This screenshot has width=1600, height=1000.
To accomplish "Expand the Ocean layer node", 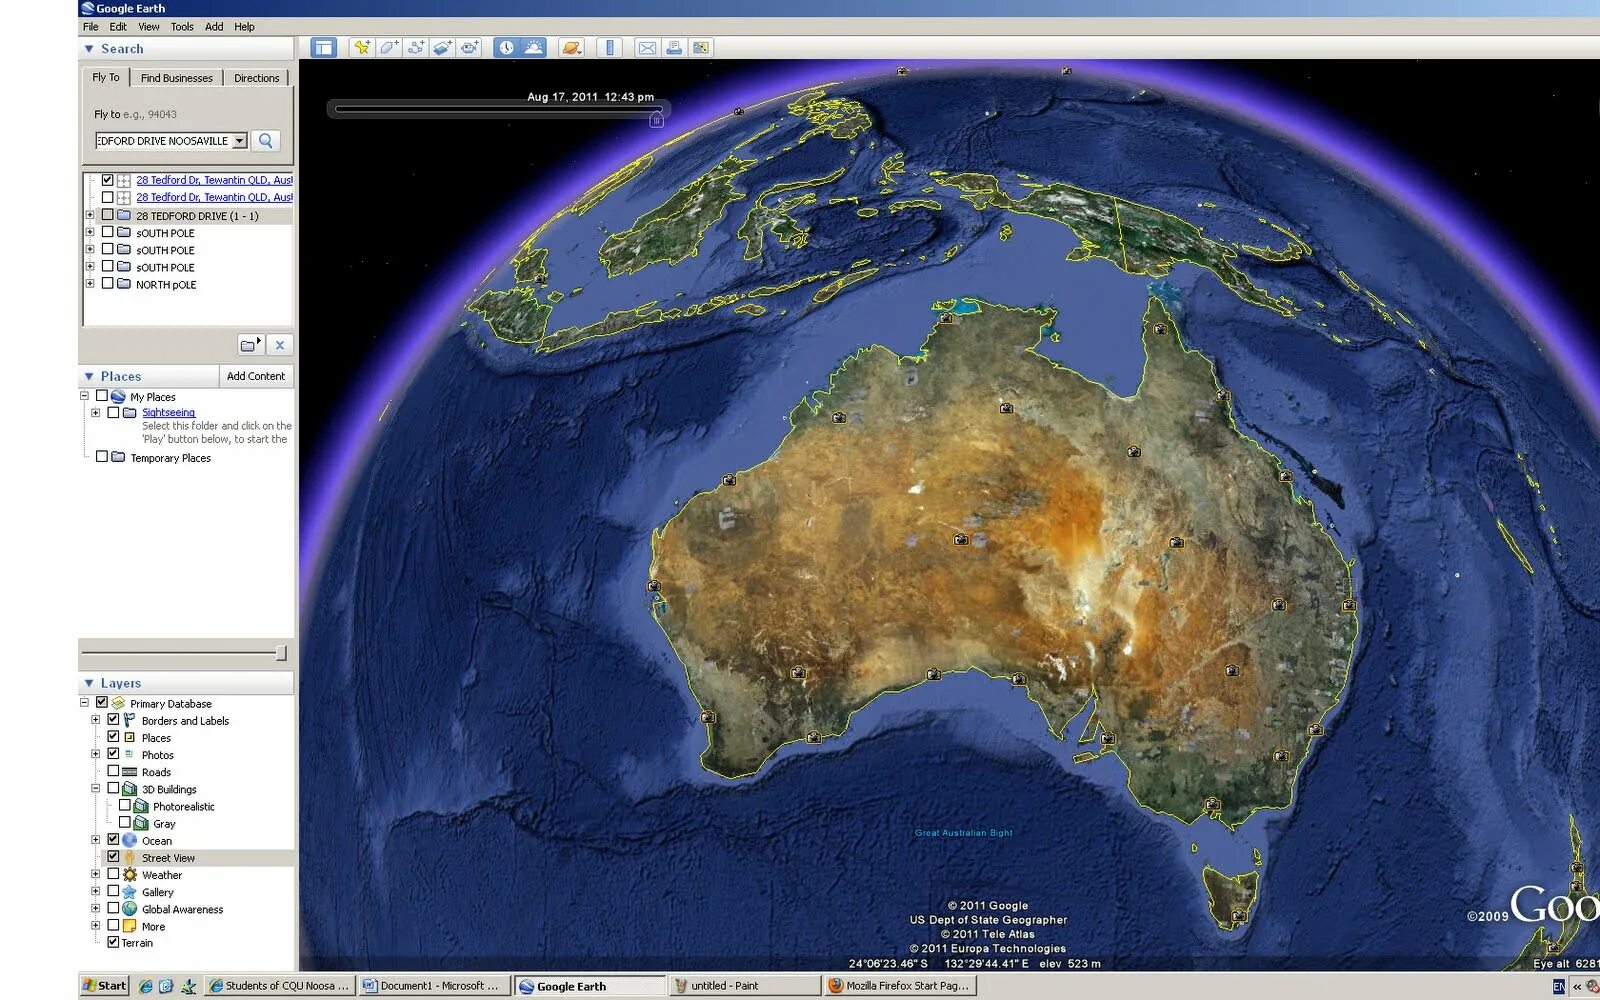I will tap(96, 840).
